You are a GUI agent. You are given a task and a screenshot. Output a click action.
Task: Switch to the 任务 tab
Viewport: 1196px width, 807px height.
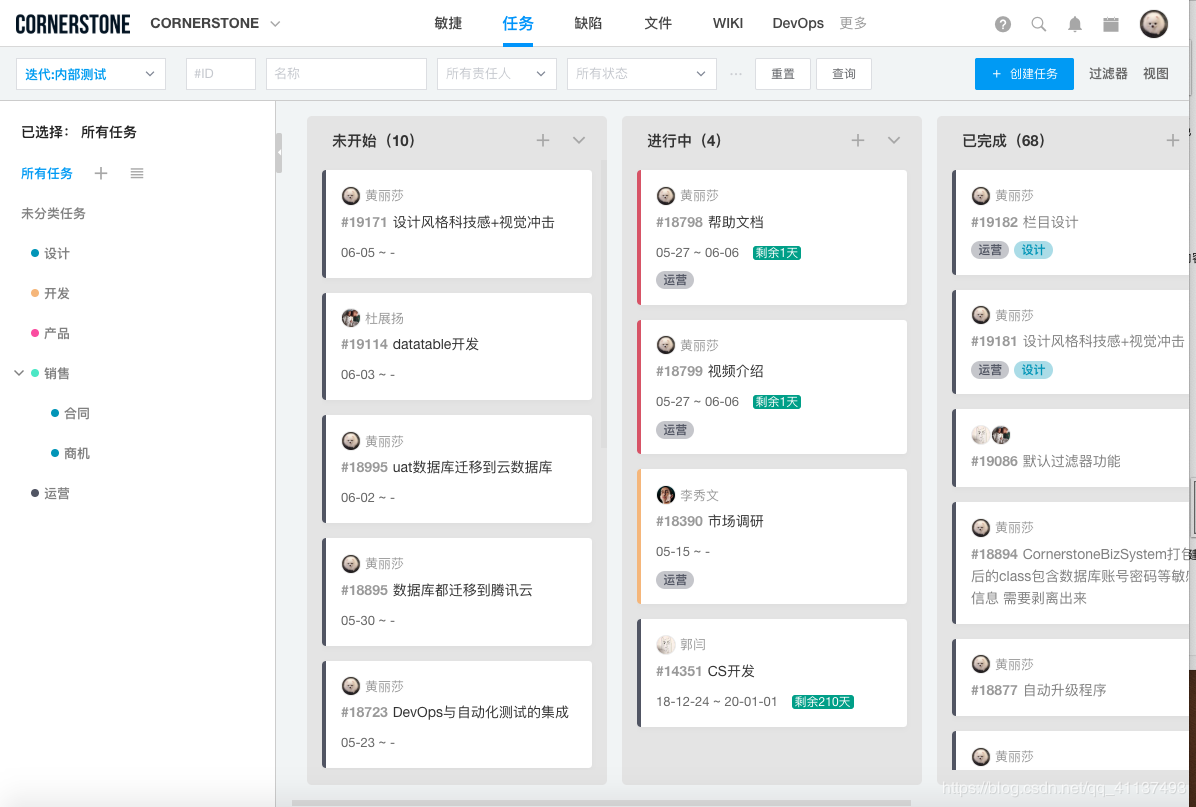point(517,24)
